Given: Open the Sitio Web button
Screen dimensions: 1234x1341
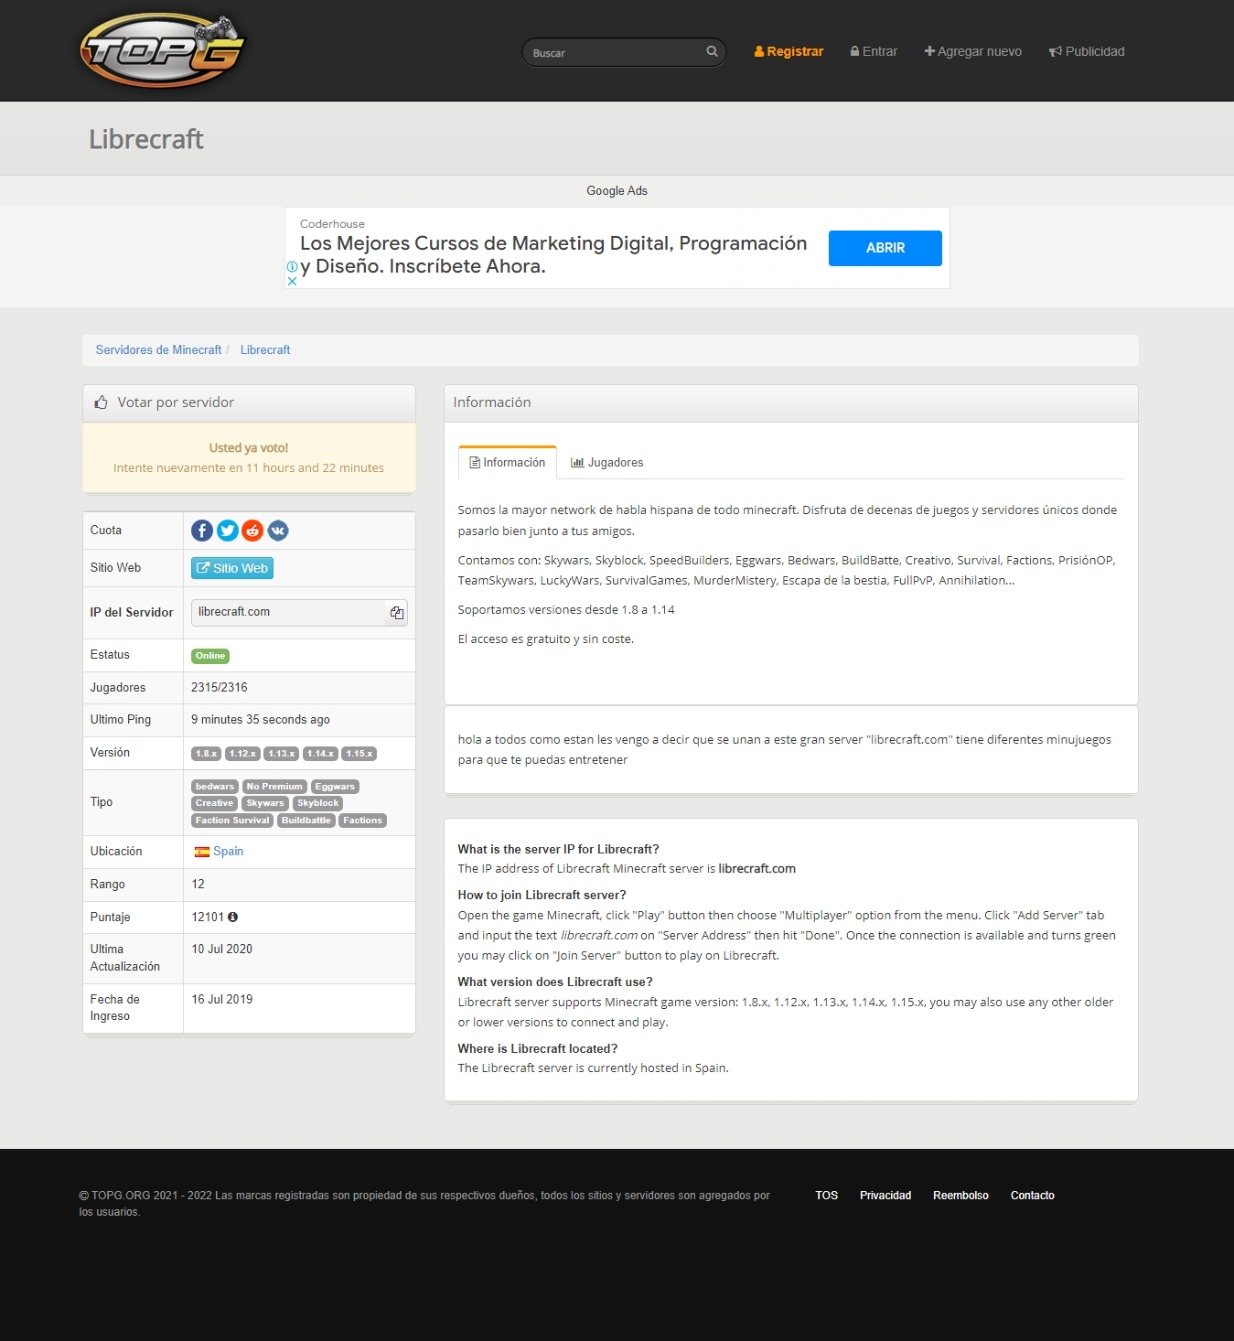Looking at the screenshot, I should pos(232,568).
